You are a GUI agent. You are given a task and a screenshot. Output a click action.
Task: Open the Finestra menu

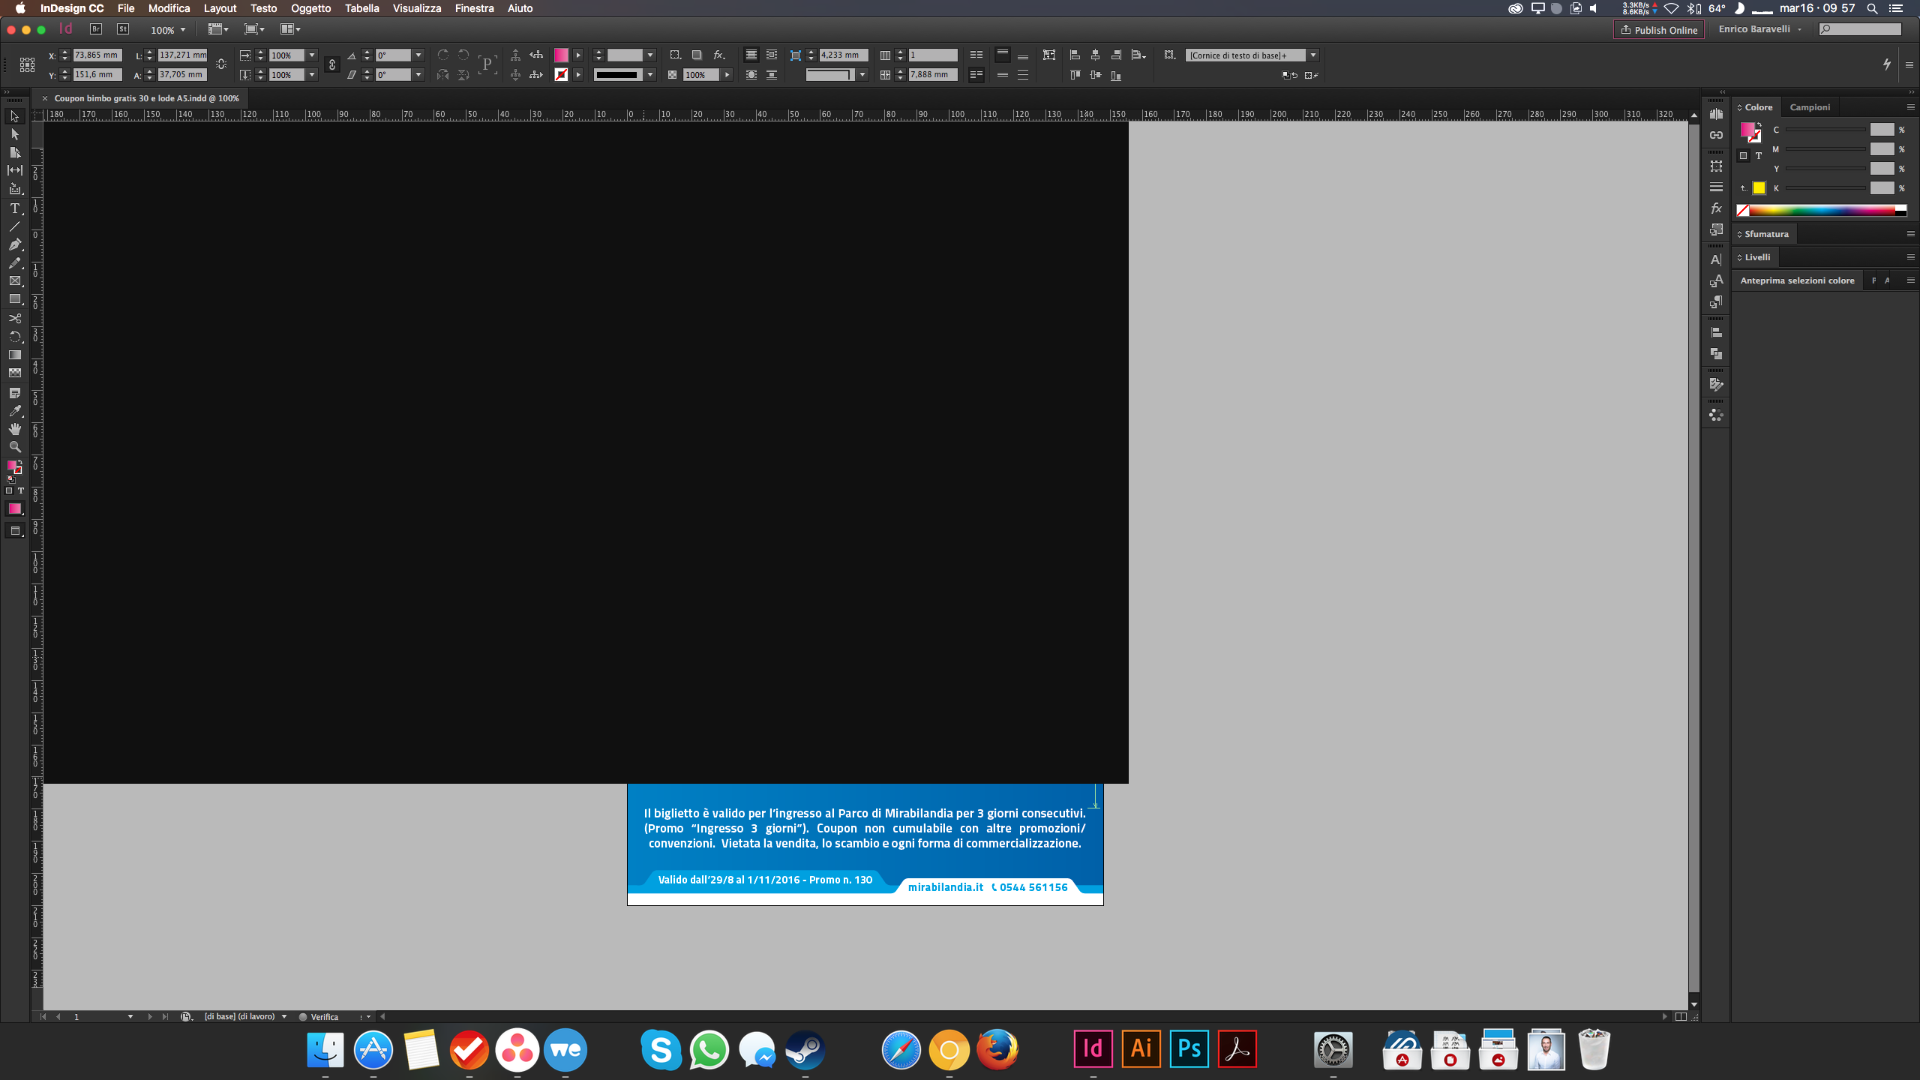473,8
